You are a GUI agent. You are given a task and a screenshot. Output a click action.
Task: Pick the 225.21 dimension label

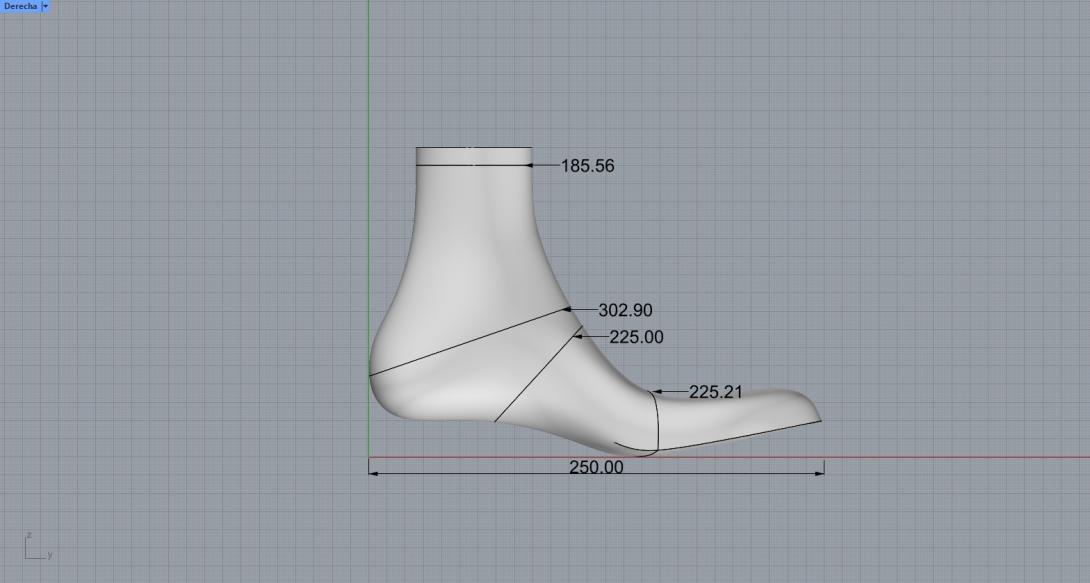click(x=715, y=392)
